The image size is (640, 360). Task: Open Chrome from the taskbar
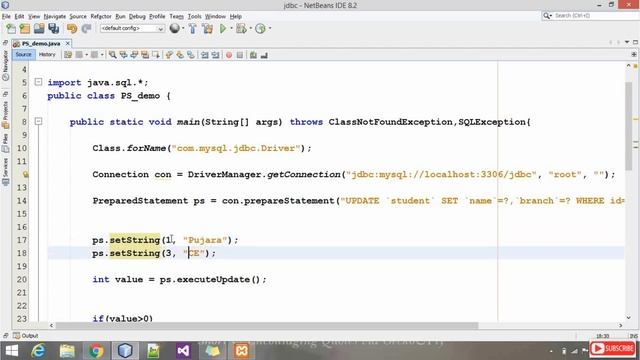pos(96,351)
